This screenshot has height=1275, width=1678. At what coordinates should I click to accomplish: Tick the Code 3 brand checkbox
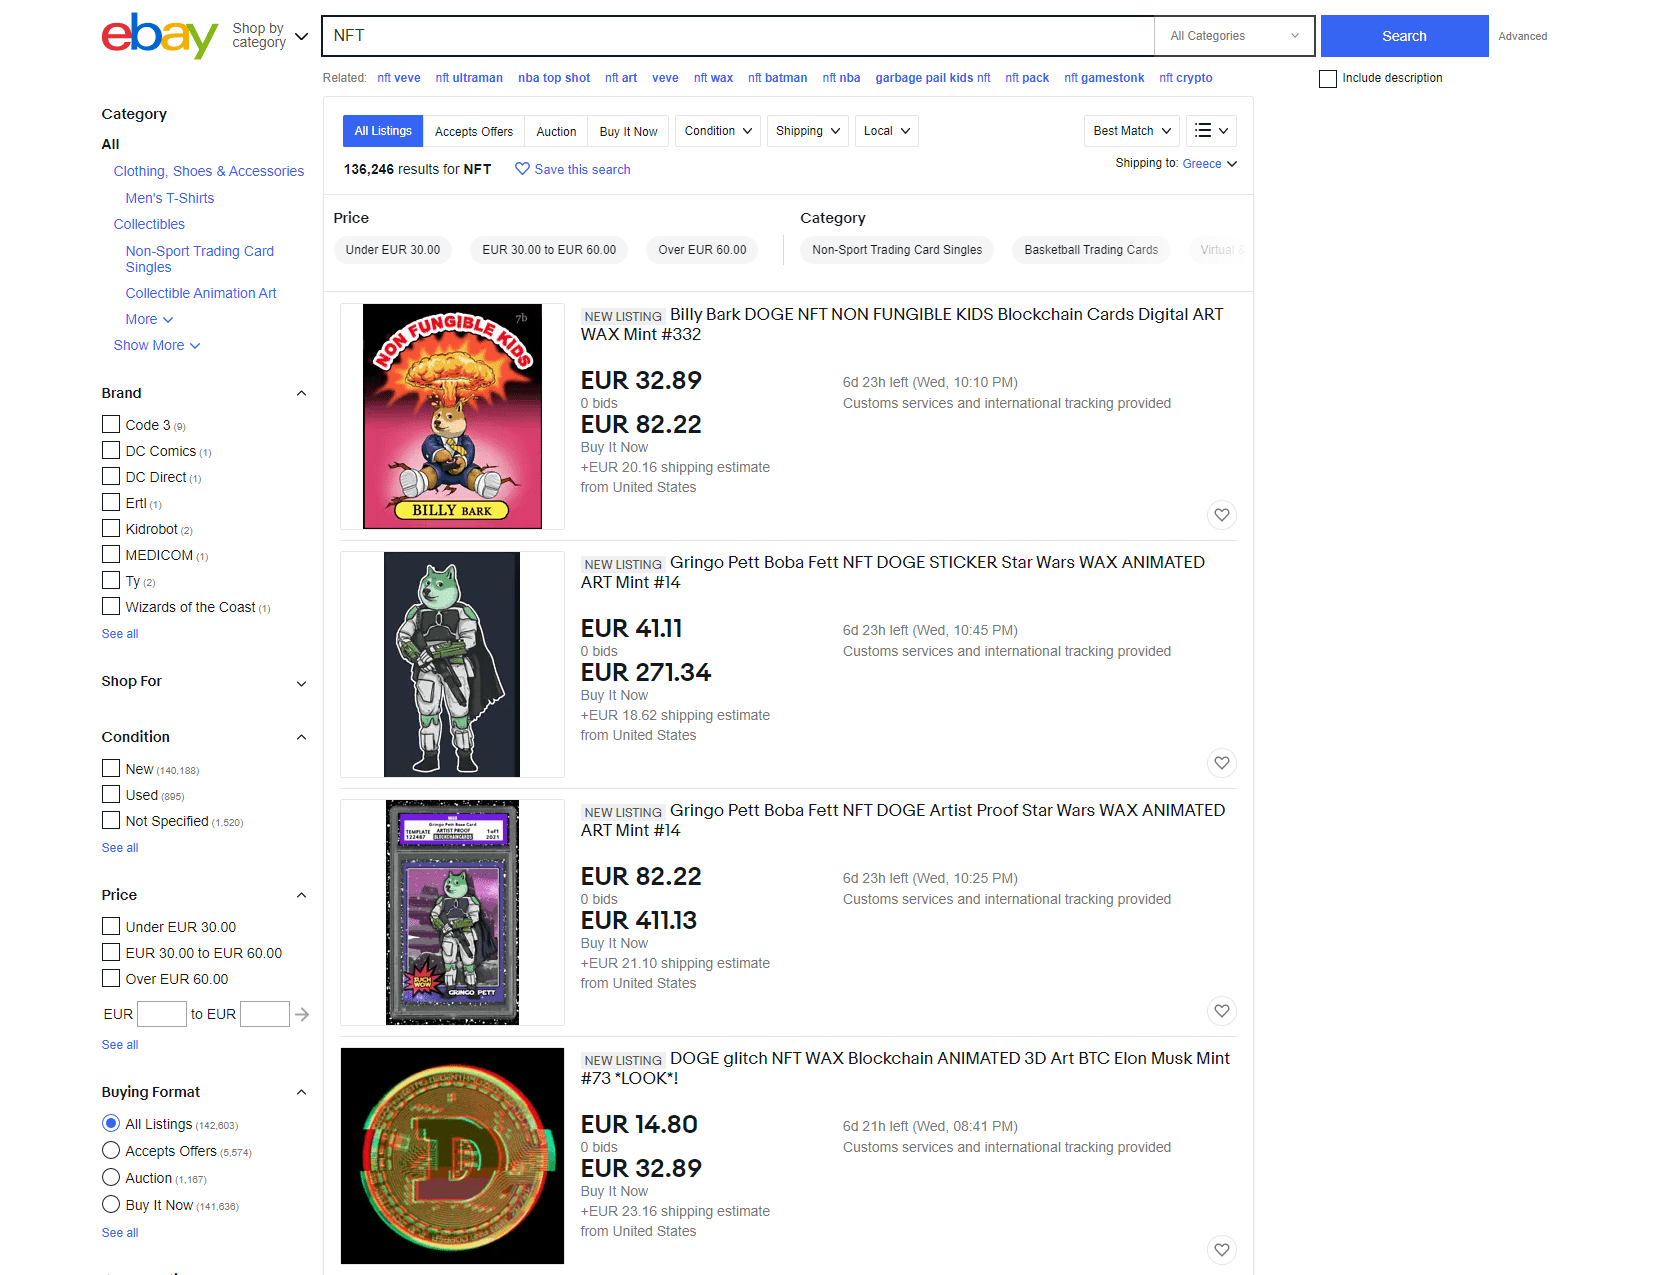(x=111, y=424)
